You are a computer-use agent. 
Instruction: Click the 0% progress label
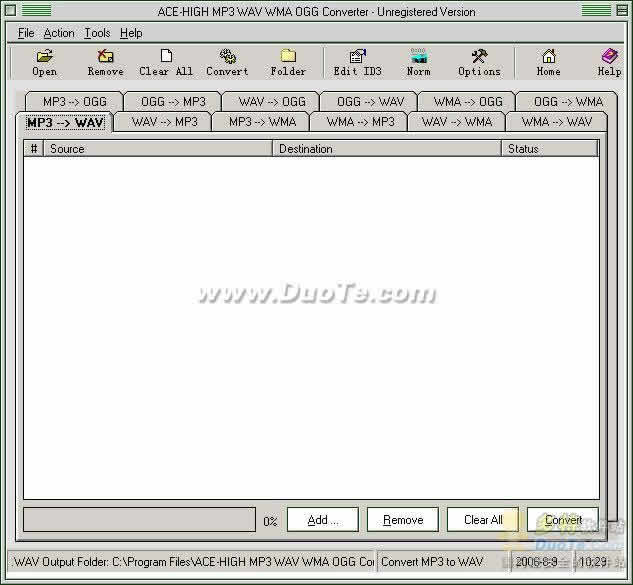coord(270,521)
